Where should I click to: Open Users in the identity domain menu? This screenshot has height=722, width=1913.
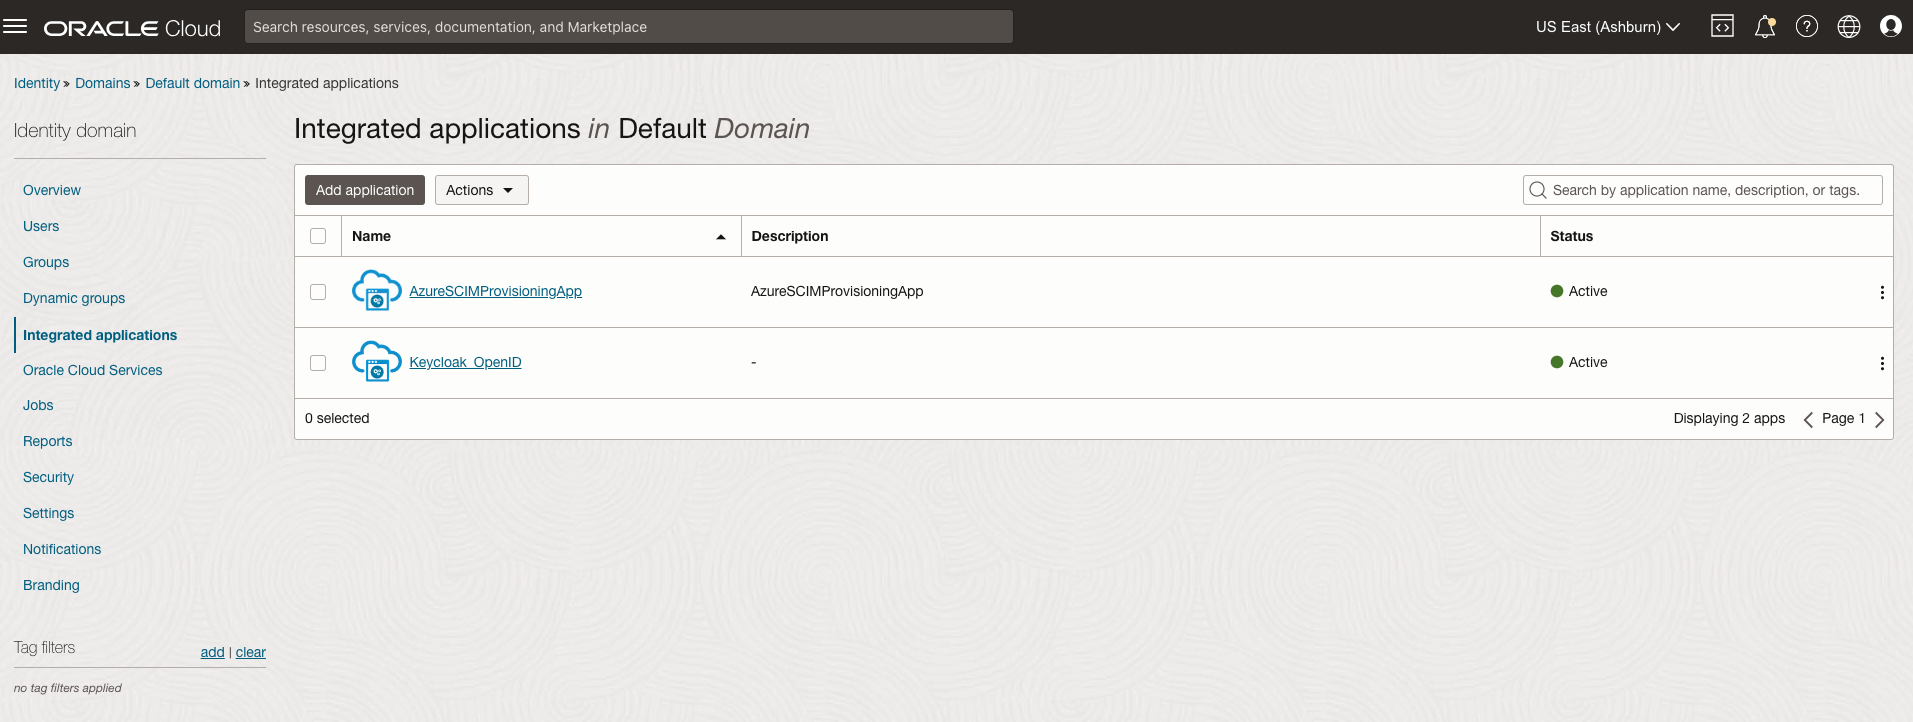tap(41, 226)
